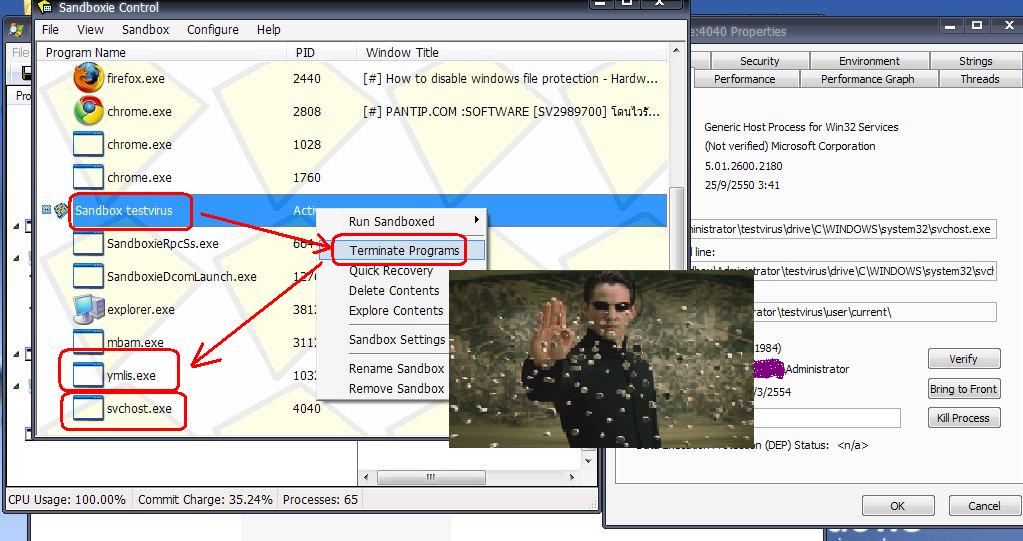This screenshot has width=1023, height=541.
Task: Click the chrome.exe icon with PID 2808
Action: [89, 112]
